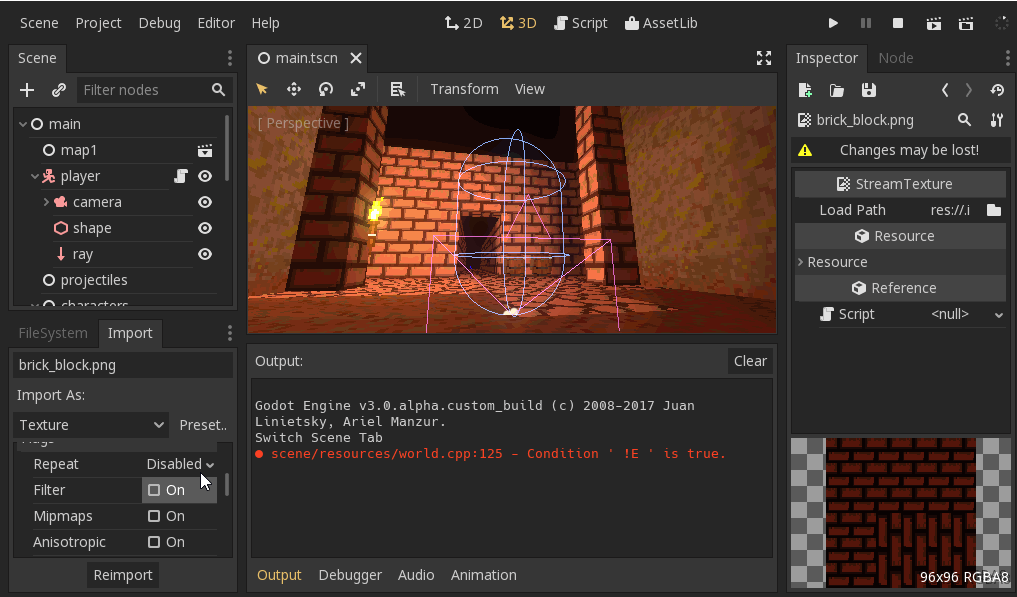Toggle ray node visibility eye

tap(205, 254)
